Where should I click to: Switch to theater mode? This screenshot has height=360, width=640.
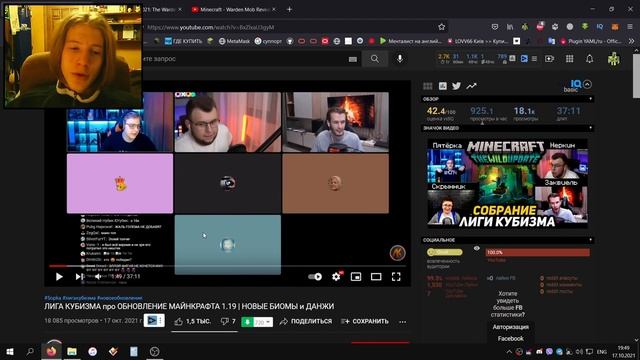(x=376, y=277)
